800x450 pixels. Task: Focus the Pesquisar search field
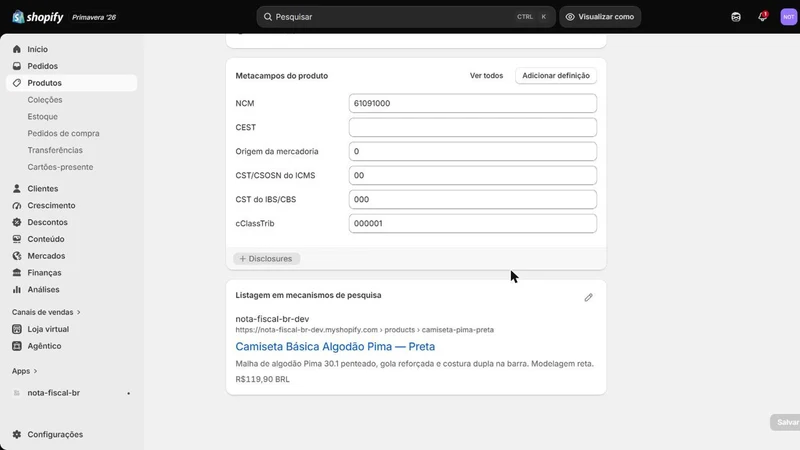tap(406, 17)
